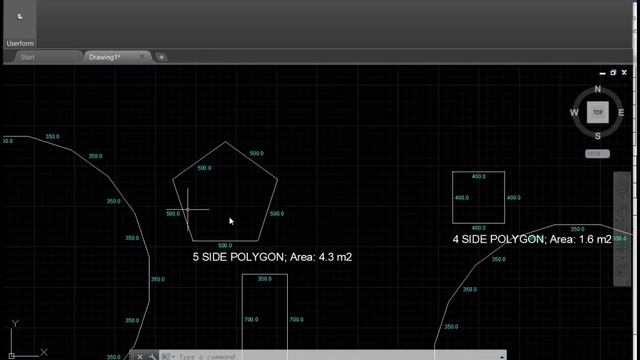Click the S direction on ViewCube compass
The image size is (640, 360).
(x=598, y=136)
